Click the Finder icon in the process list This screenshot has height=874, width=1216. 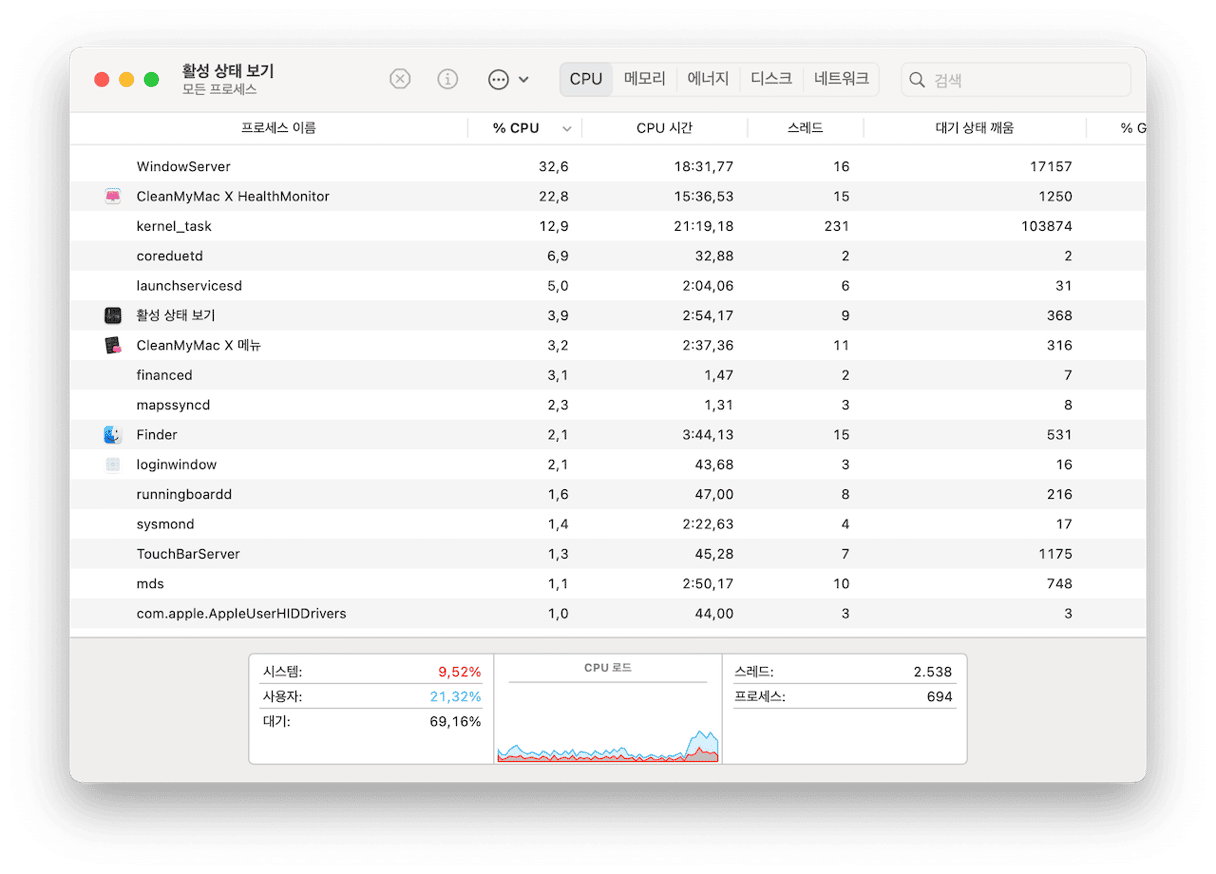pyautogui.click(x=113, y=435)
